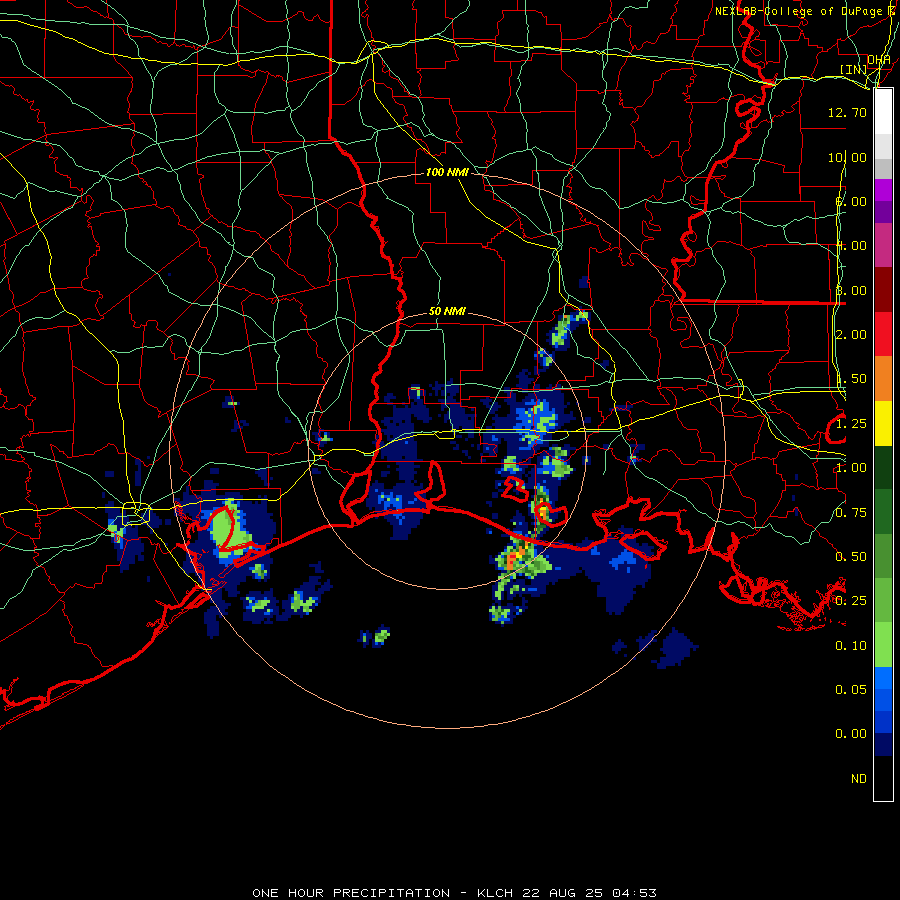This screenshot has width=900, height=900.
Task: Pick the black ND swatch at legend bottom
Action: click(883, 778)
